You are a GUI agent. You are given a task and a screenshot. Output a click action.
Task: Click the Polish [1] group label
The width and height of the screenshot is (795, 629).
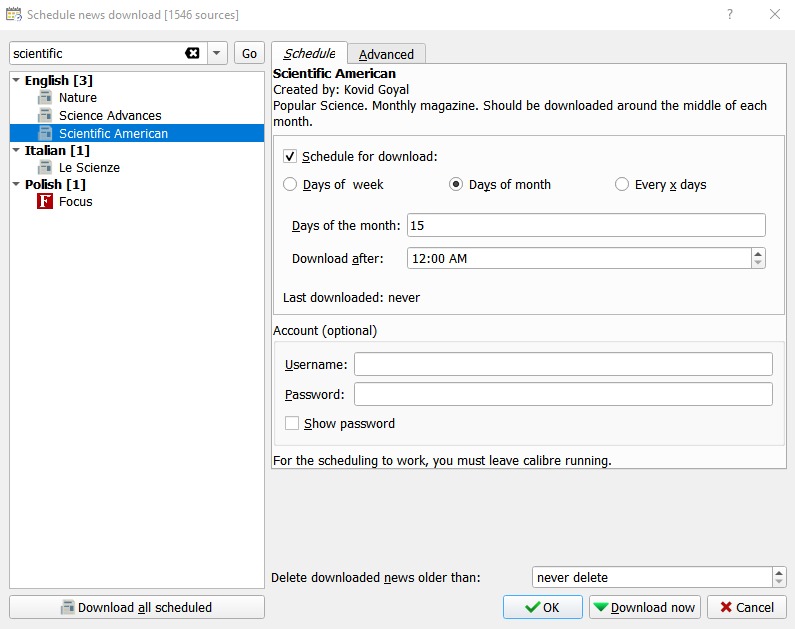coord(55,184)
